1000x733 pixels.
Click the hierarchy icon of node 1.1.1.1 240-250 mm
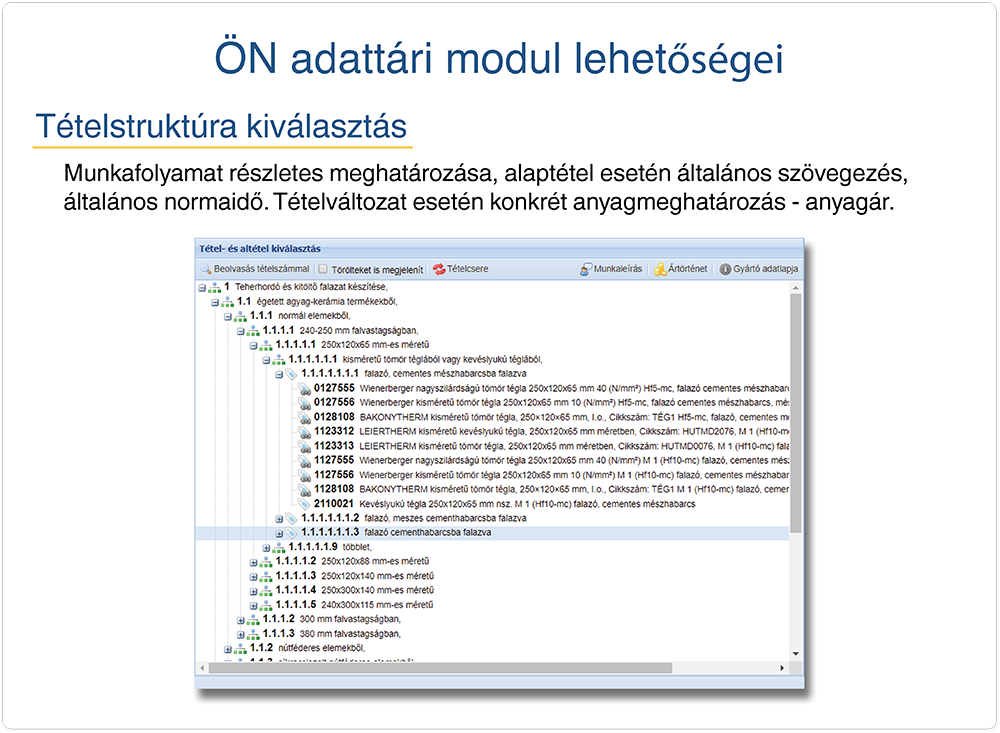tap(253, 331)
